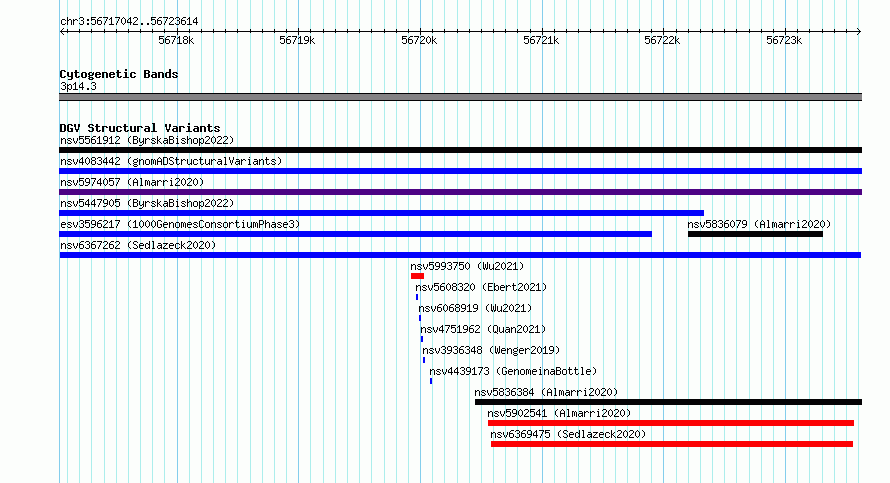This screenshot has height=483, width=890.
Task: Select the gray 3p14.3 cytogenetic band bar
Action: 460,97
